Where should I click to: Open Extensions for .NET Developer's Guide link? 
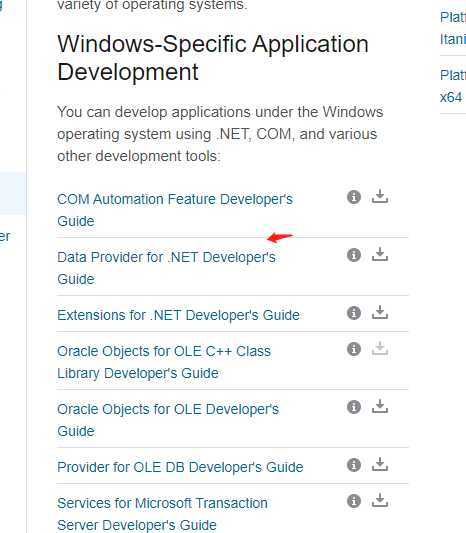(x=178, y=315)
